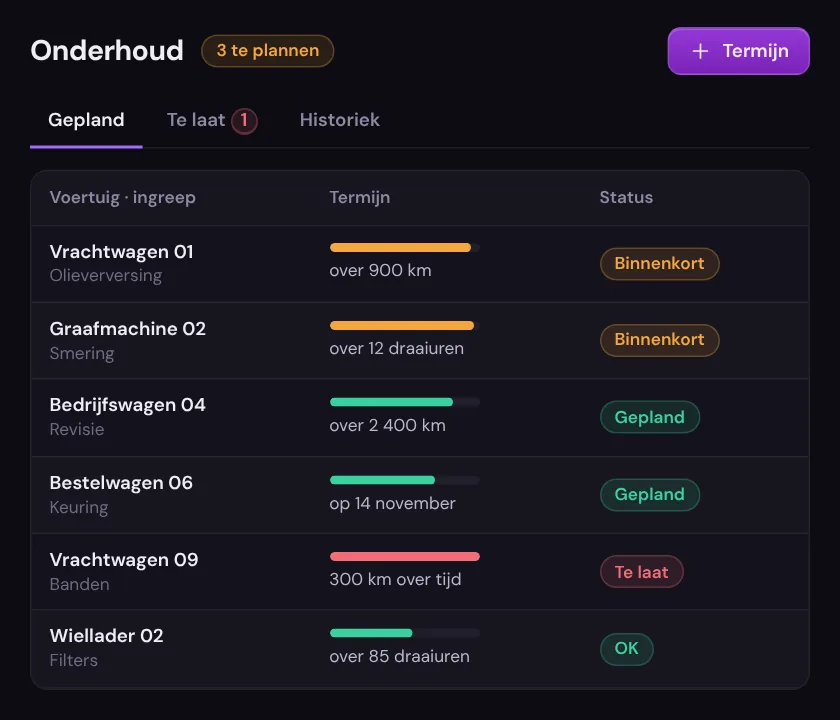840x720 pixels.
Task: Click the over 900 km text
Action: tap(380, 271)
